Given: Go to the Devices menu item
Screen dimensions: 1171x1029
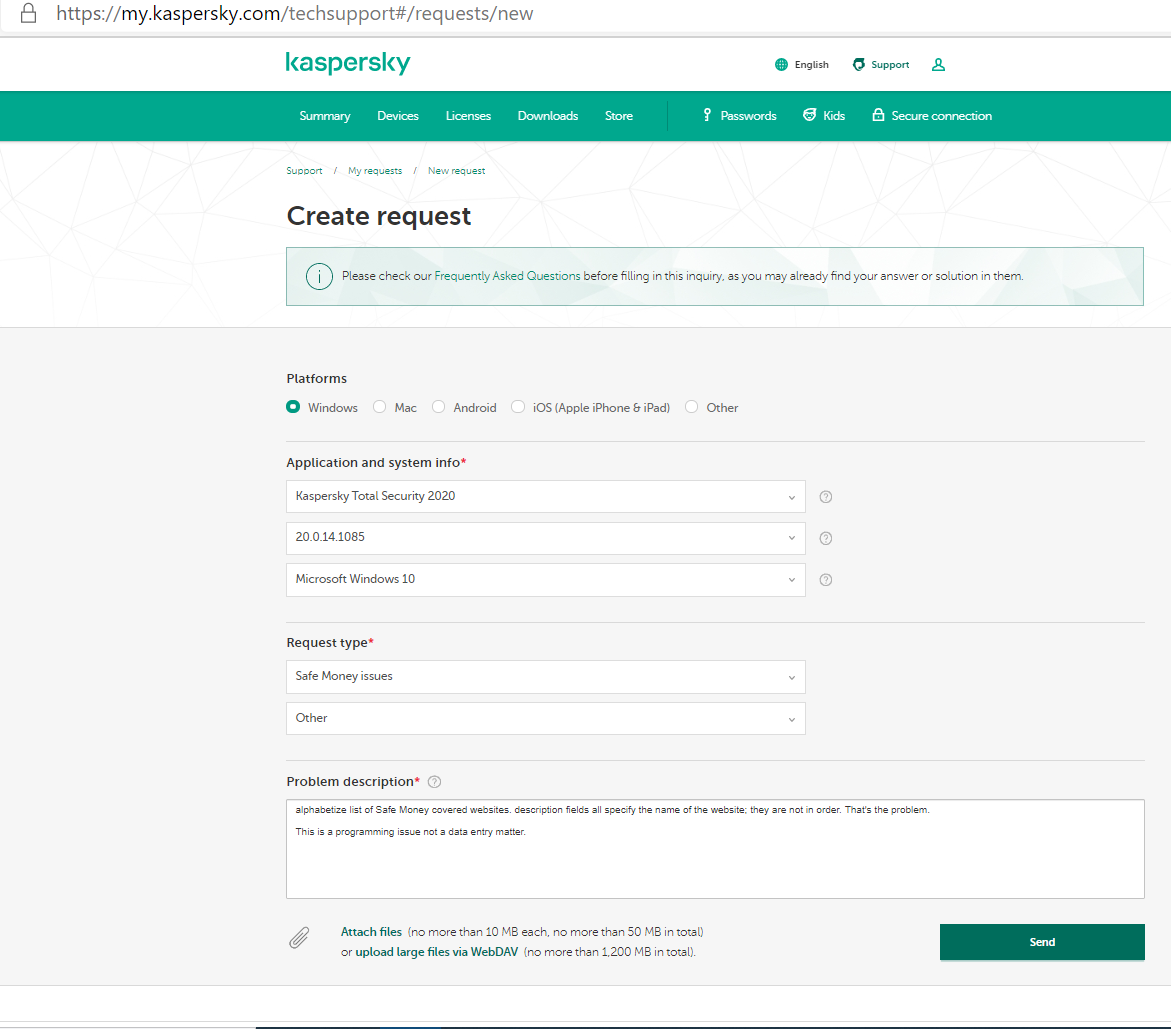Looking at the screenshot, I should coord(398,116).
